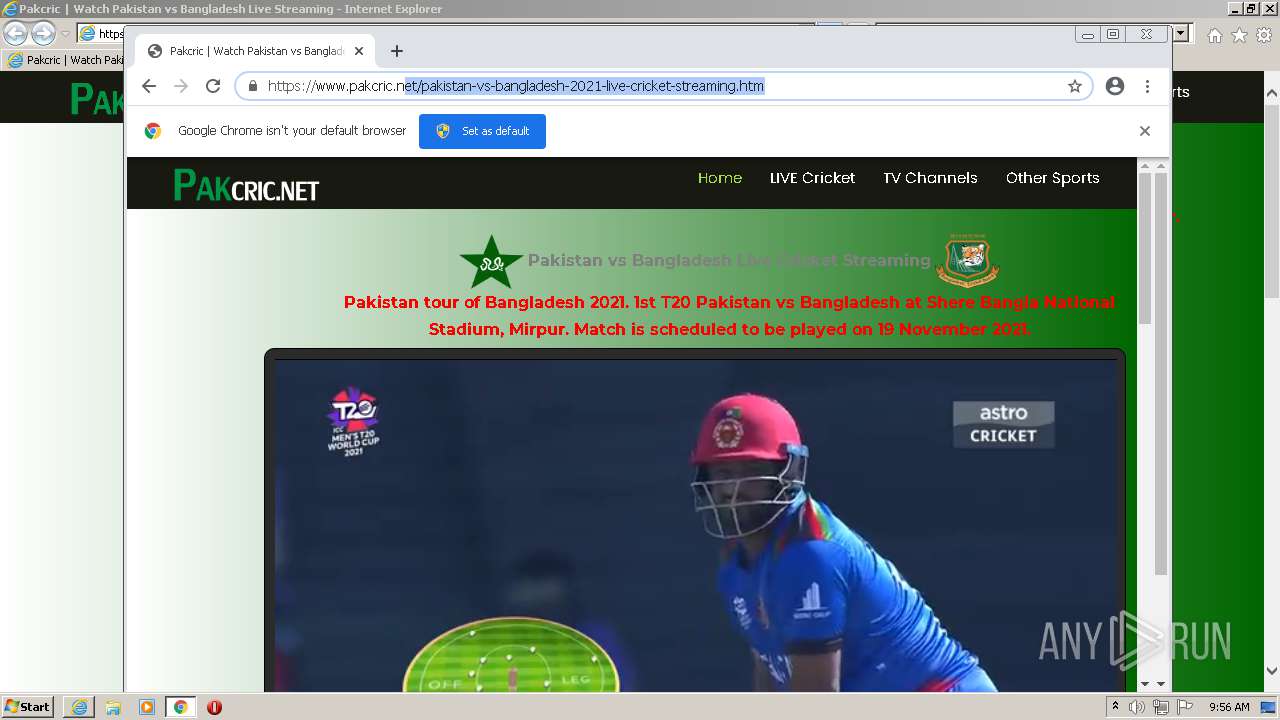This screenshot has width=1280, height=720.
Task: Click the red Opera taskbar icon
Action: click(x=214, y=707)
